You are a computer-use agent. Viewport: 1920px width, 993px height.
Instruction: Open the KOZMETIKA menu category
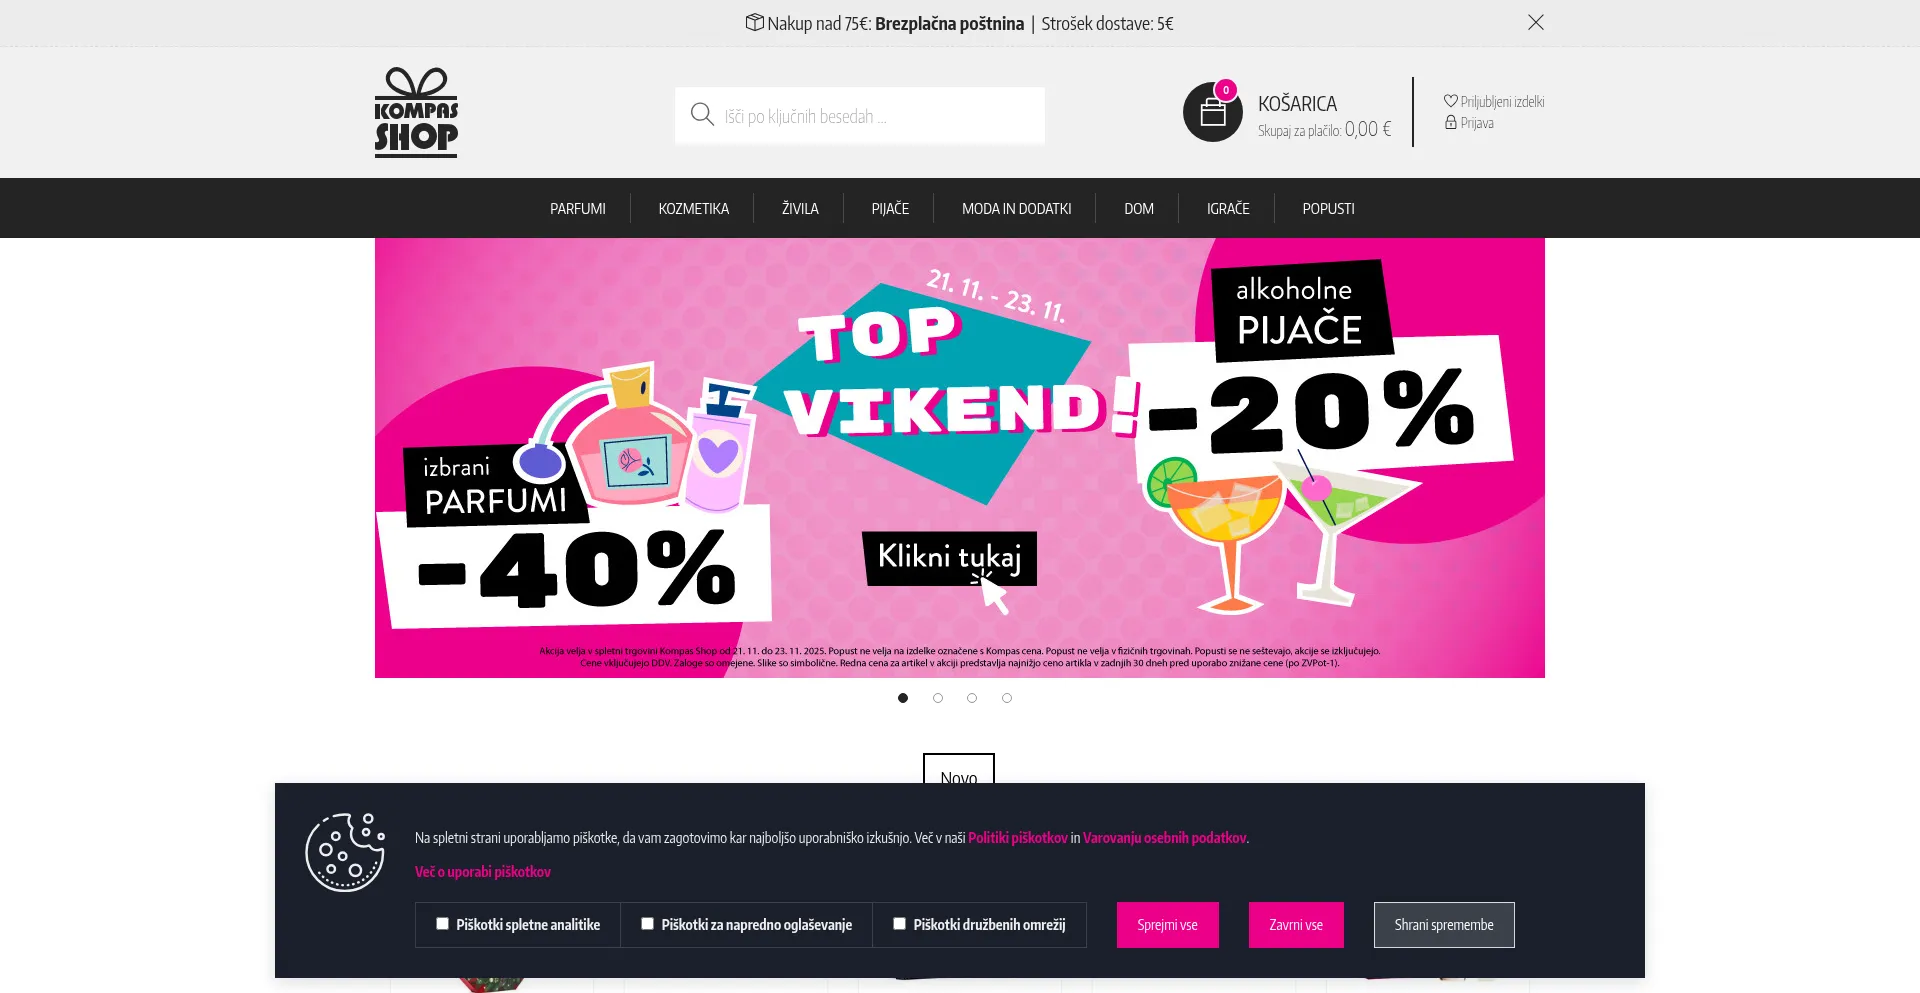coord(693,208)
